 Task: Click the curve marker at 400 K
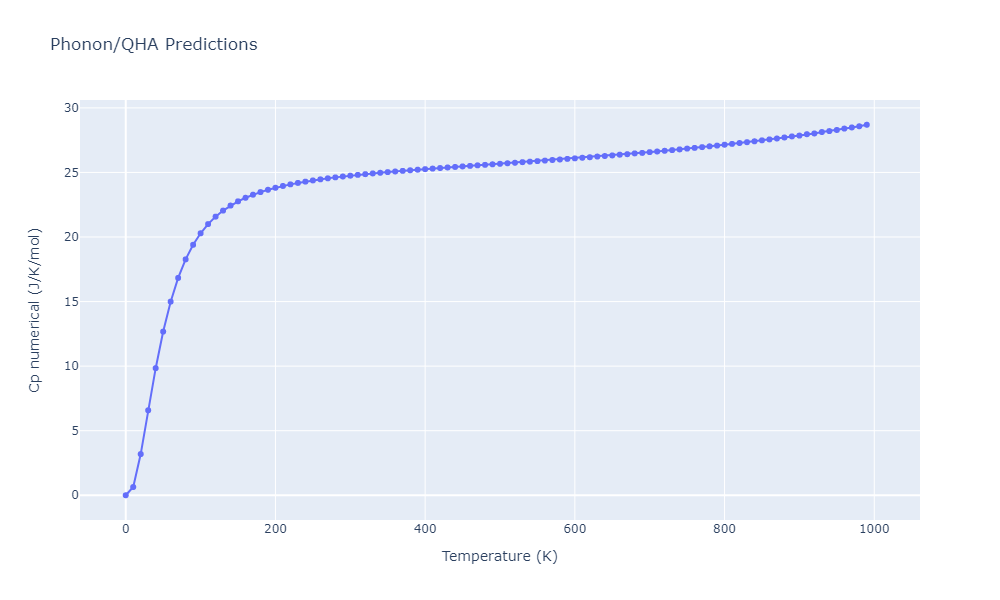(425, 169)
